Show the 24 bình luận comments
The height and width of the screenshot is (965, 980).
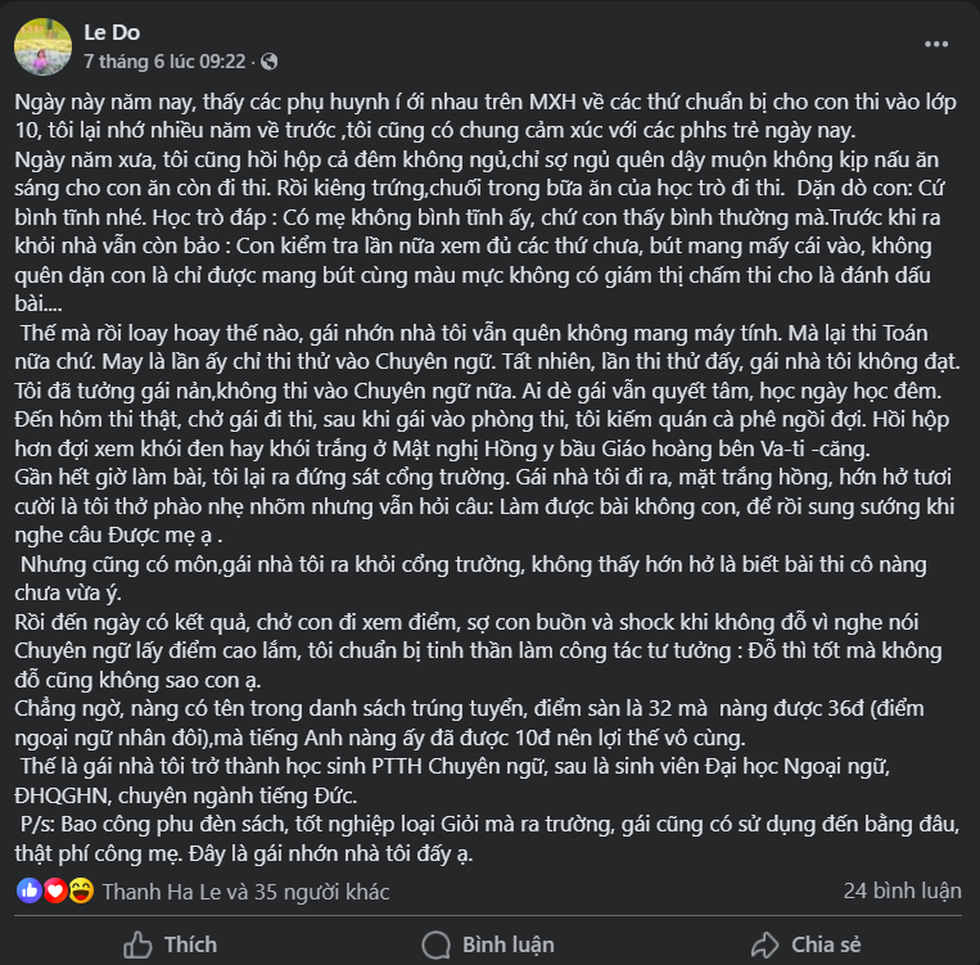[x=902, y=891]
